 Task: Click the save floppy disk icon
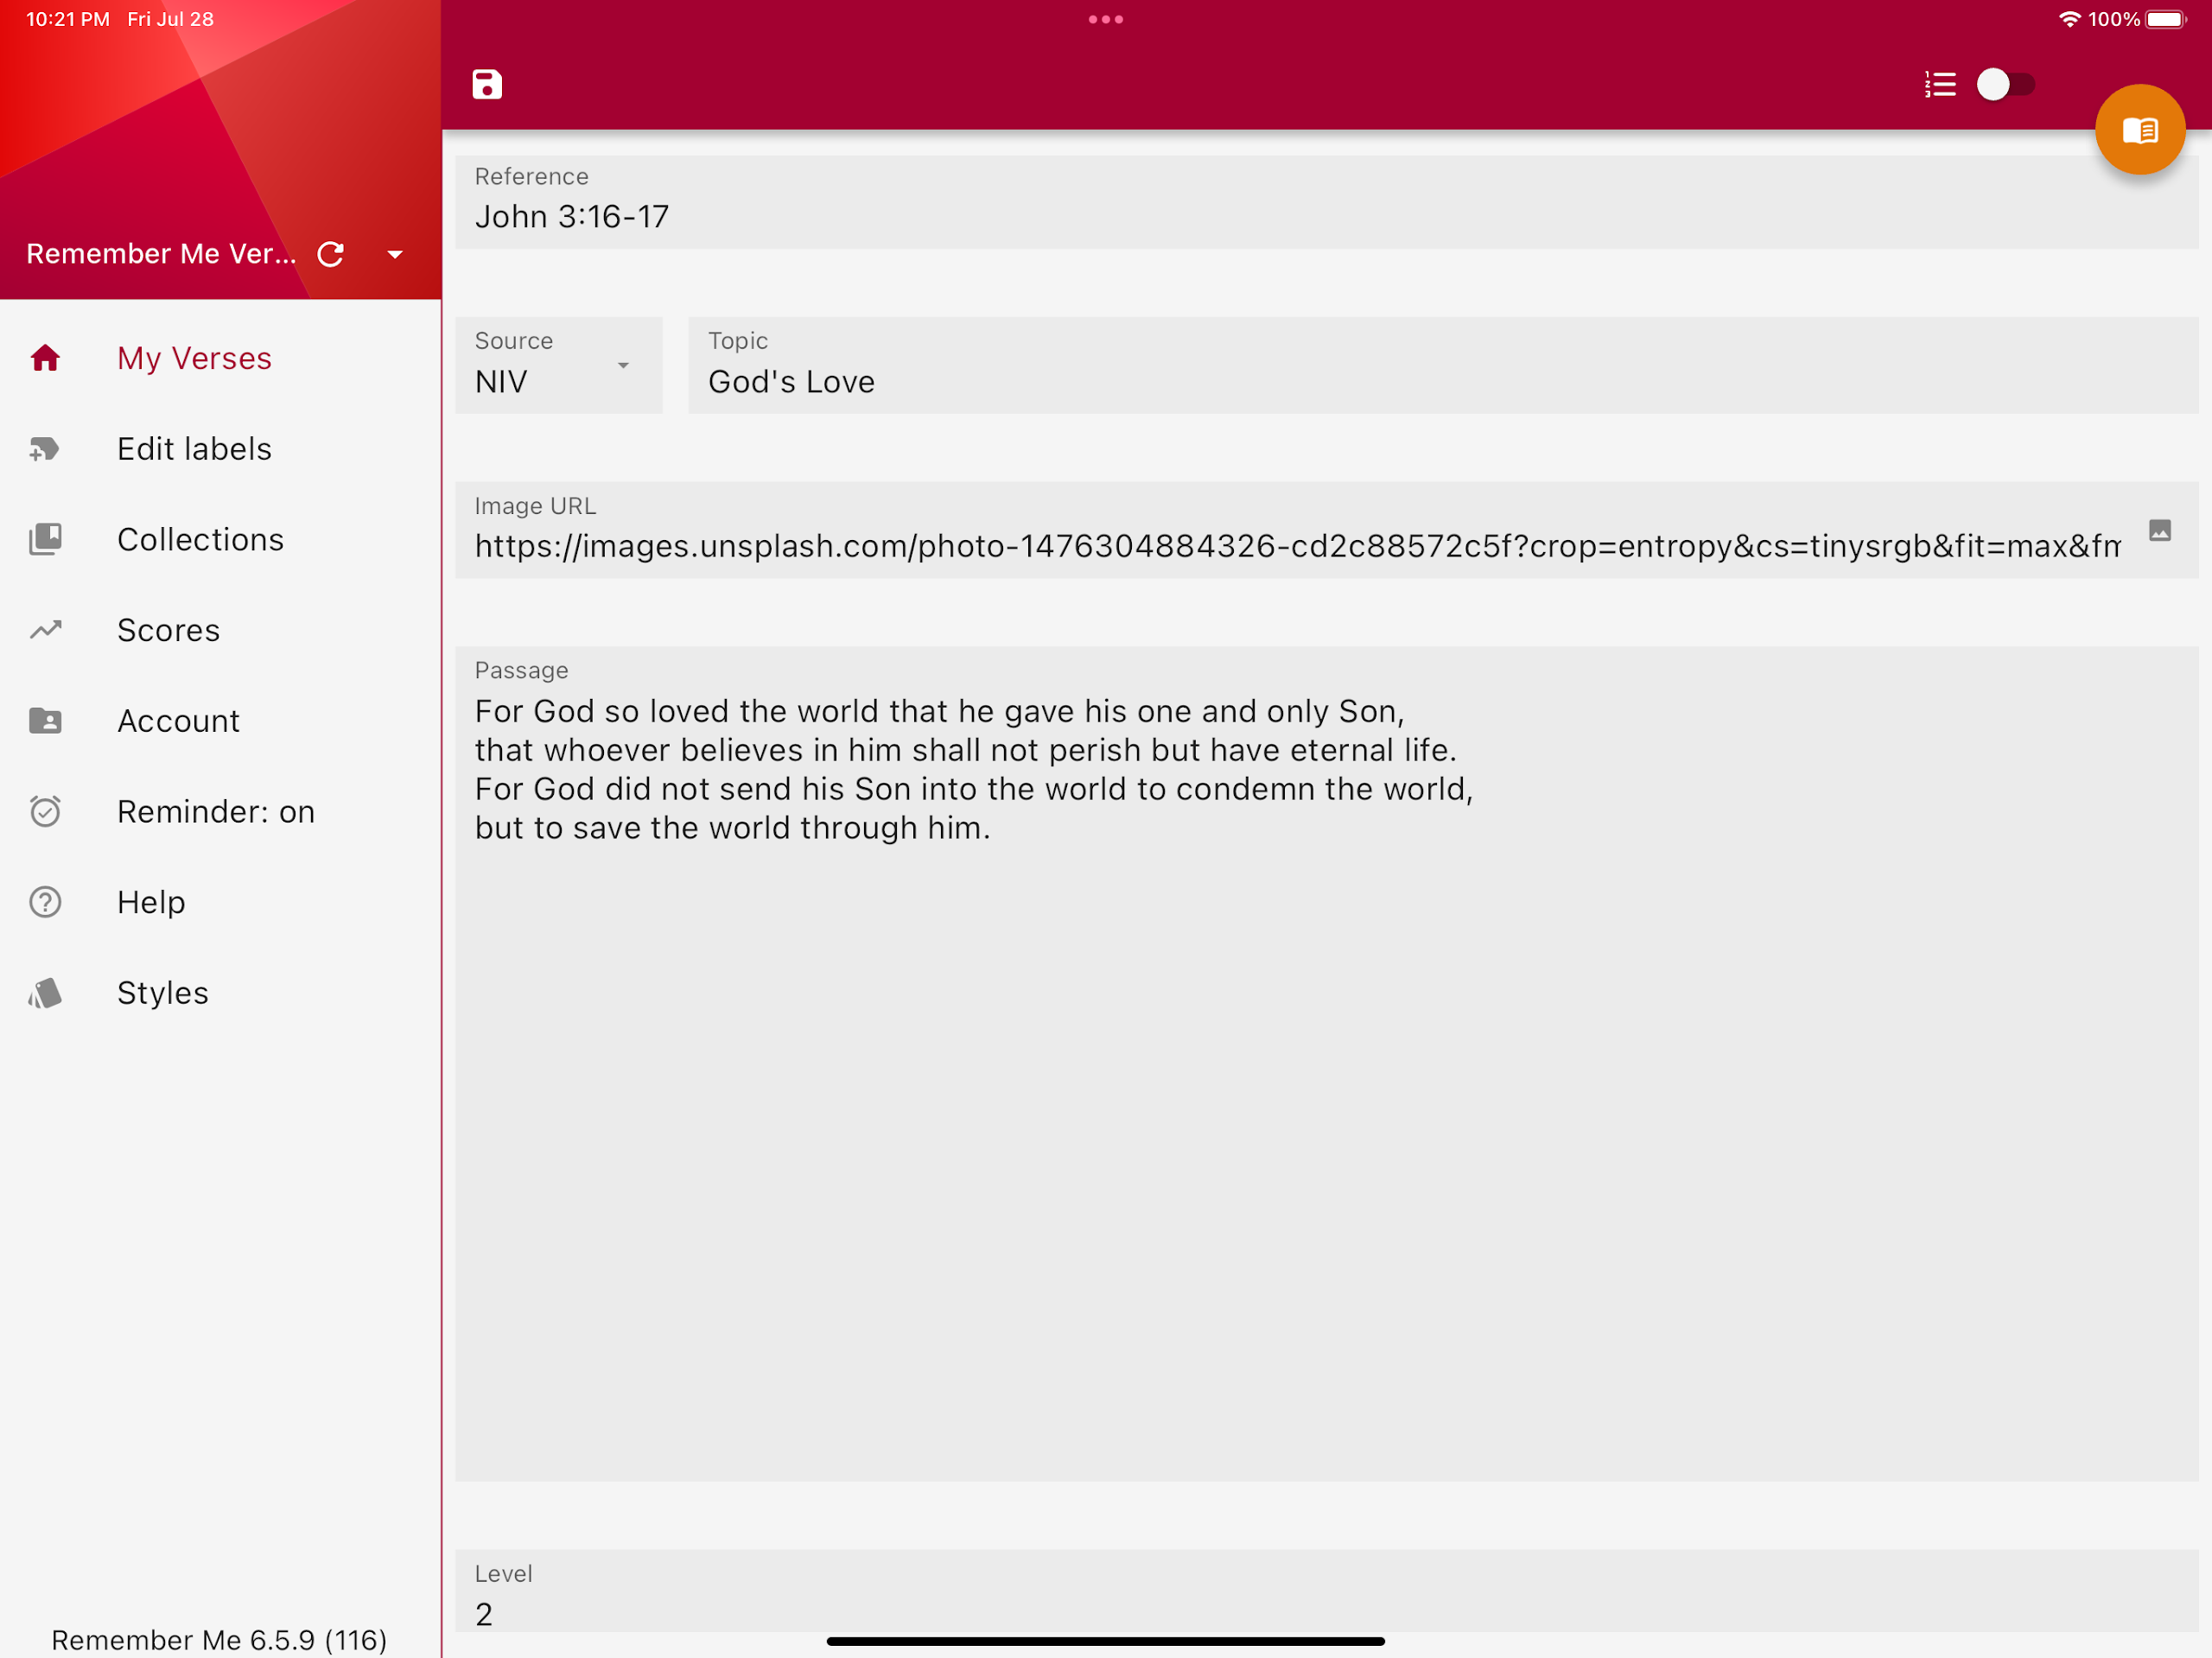click(487, 85)
